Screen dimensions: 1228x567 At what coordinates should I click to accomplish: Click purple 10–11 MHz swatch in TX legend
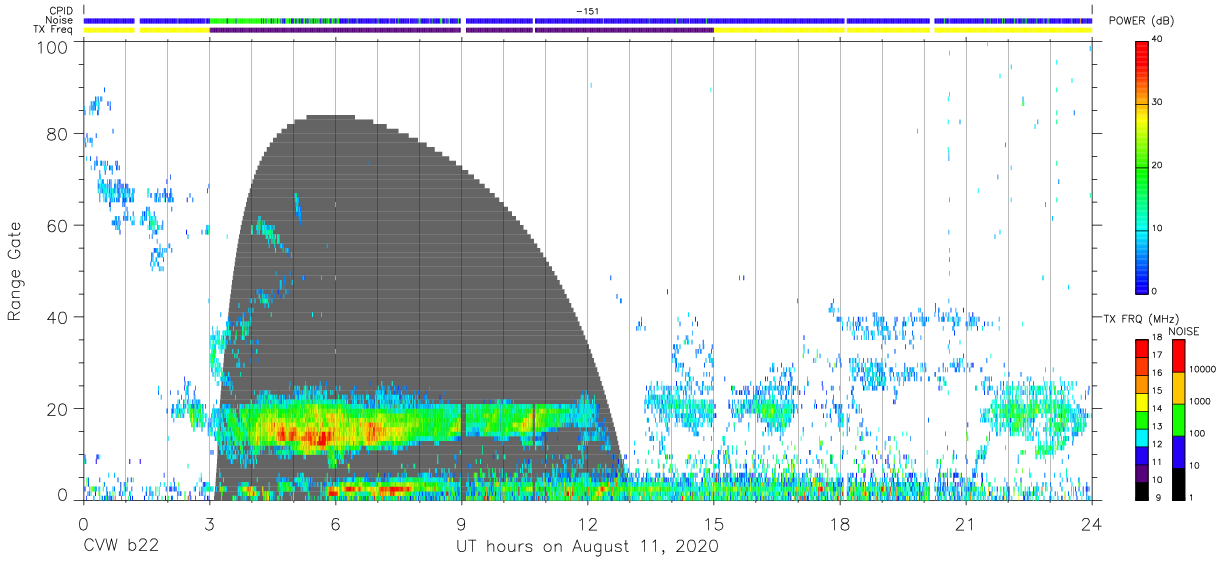click(1142, 473)
